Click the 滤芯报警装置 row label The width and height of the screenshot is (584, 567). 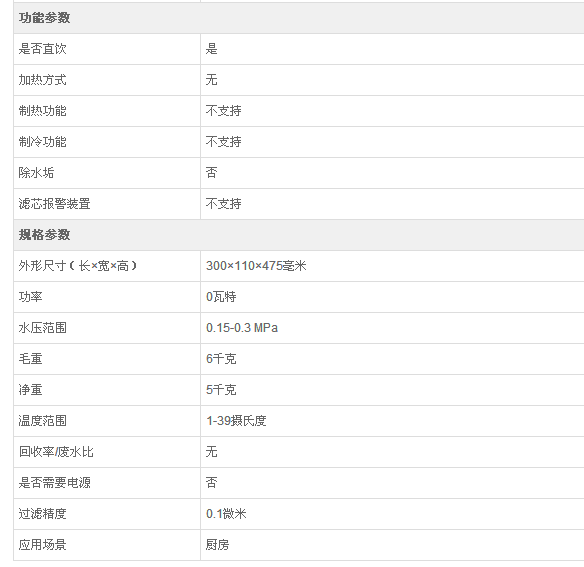(x=54, y=204)
